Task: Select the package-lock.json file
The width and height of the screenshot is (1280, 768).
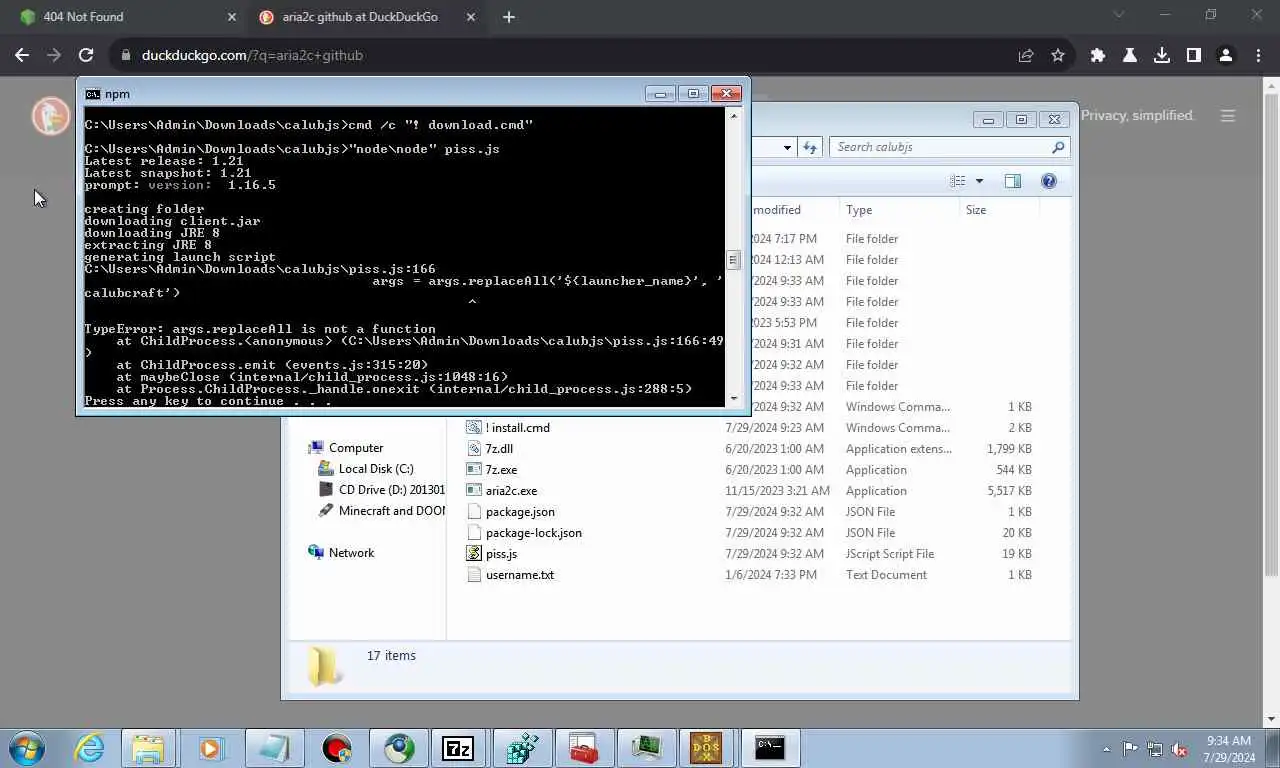Action: pyautogui.click(x=533, y=533)
